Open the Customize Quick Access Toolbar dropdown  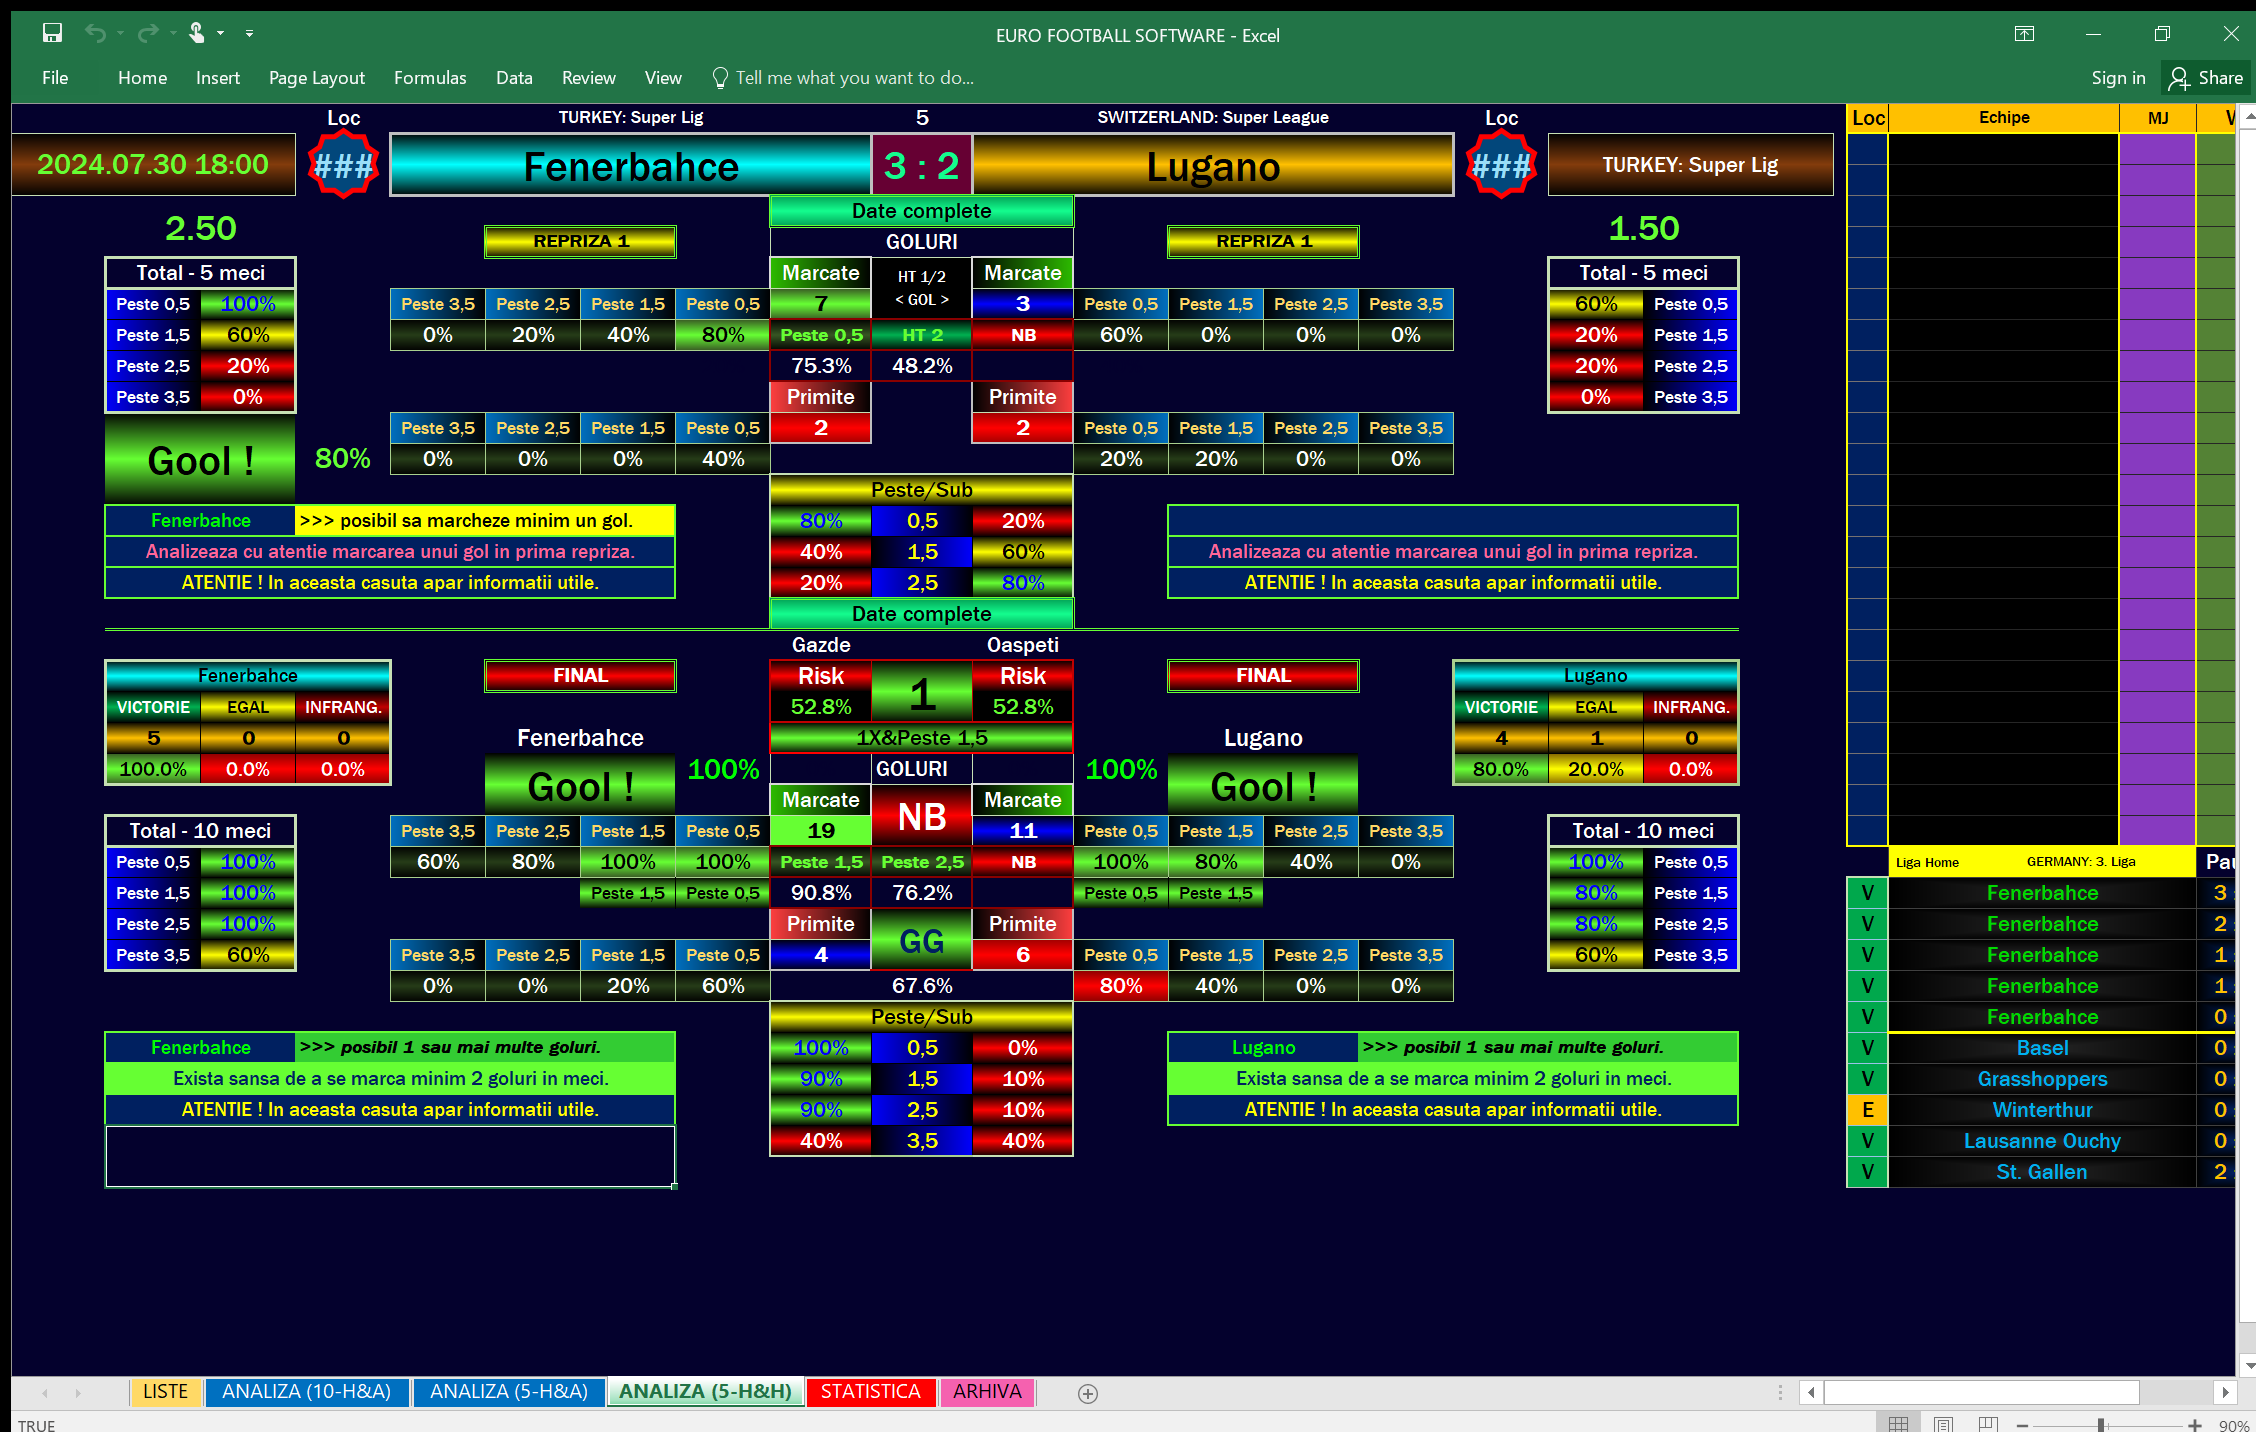coord(249,33)
